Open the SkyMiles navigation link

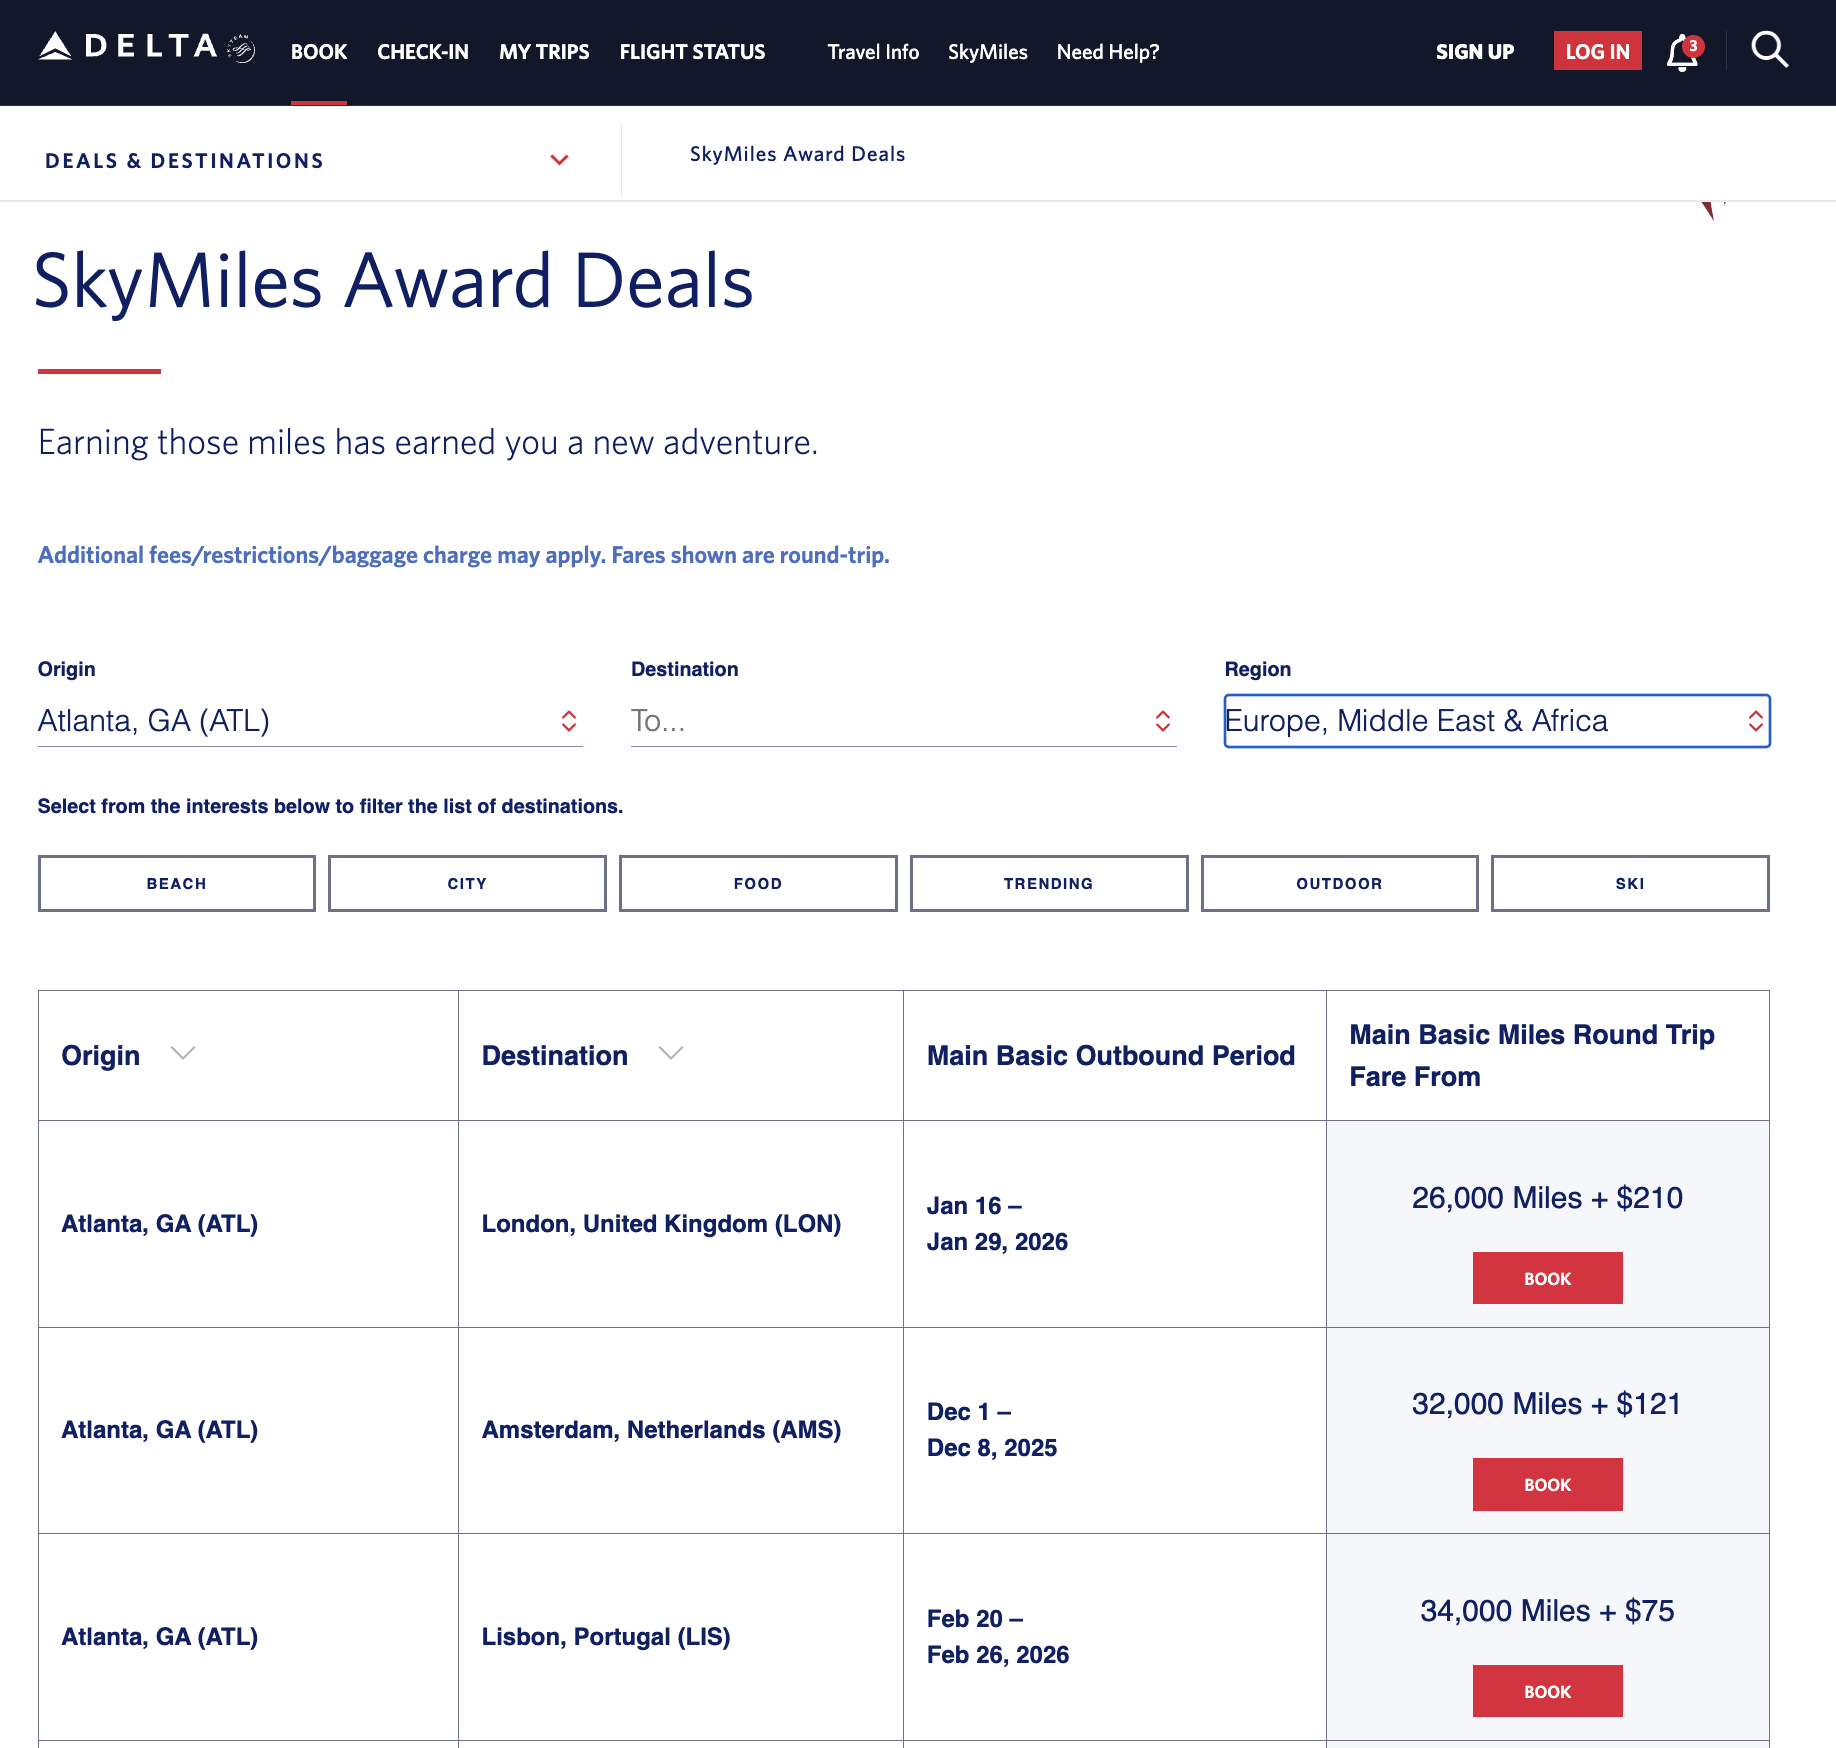pos(987,52)
